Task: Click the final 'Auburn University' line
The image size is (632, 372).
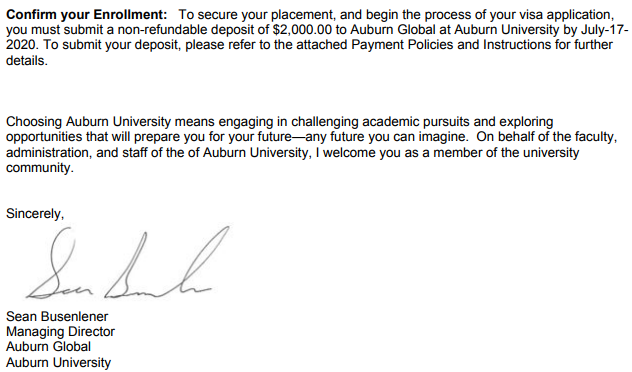Action: [x=58, y=362]
